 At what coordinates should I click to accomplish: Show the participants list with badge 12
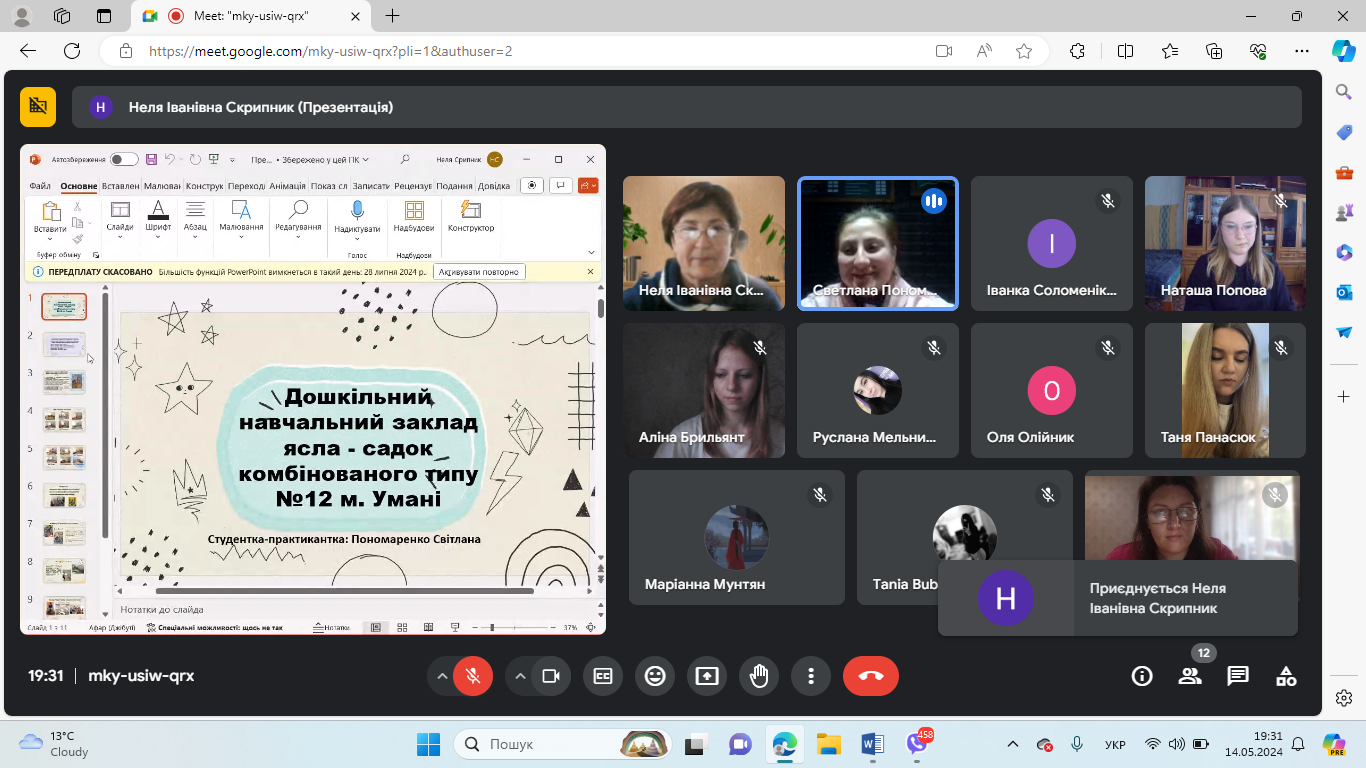coord(1190,676)
